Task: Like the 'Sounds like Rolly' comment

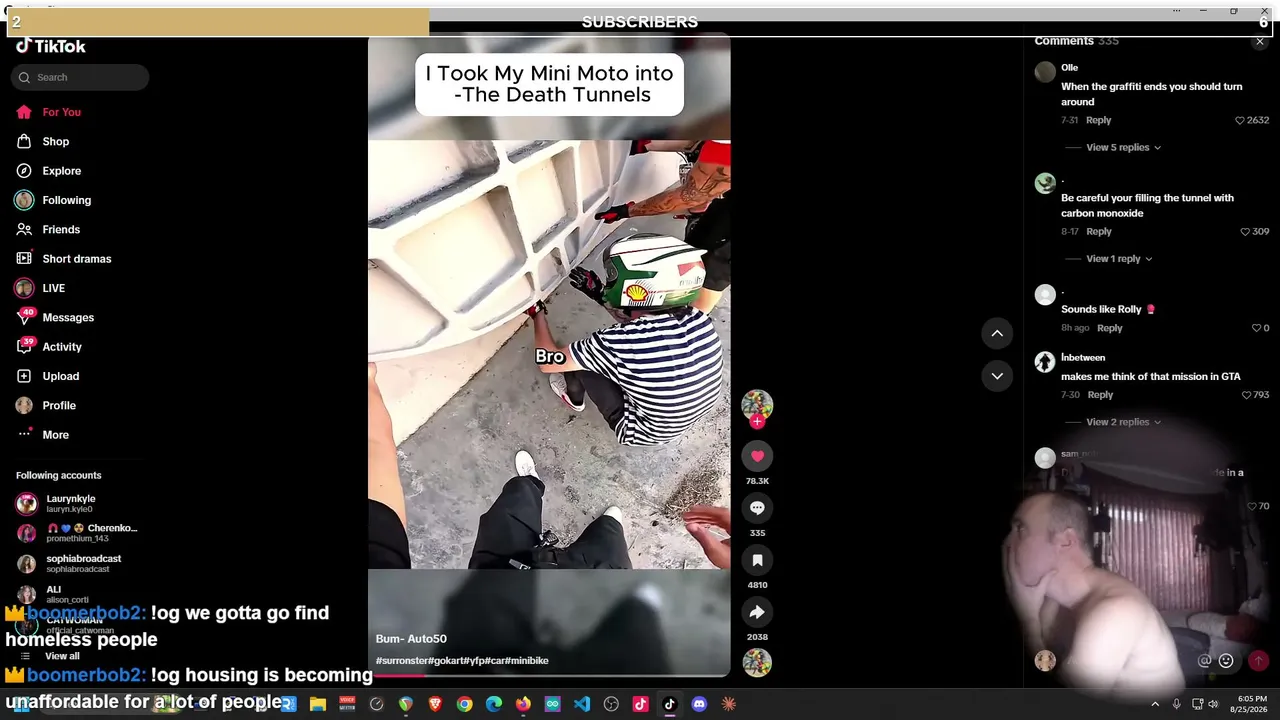Action: tap(1256, 328)
